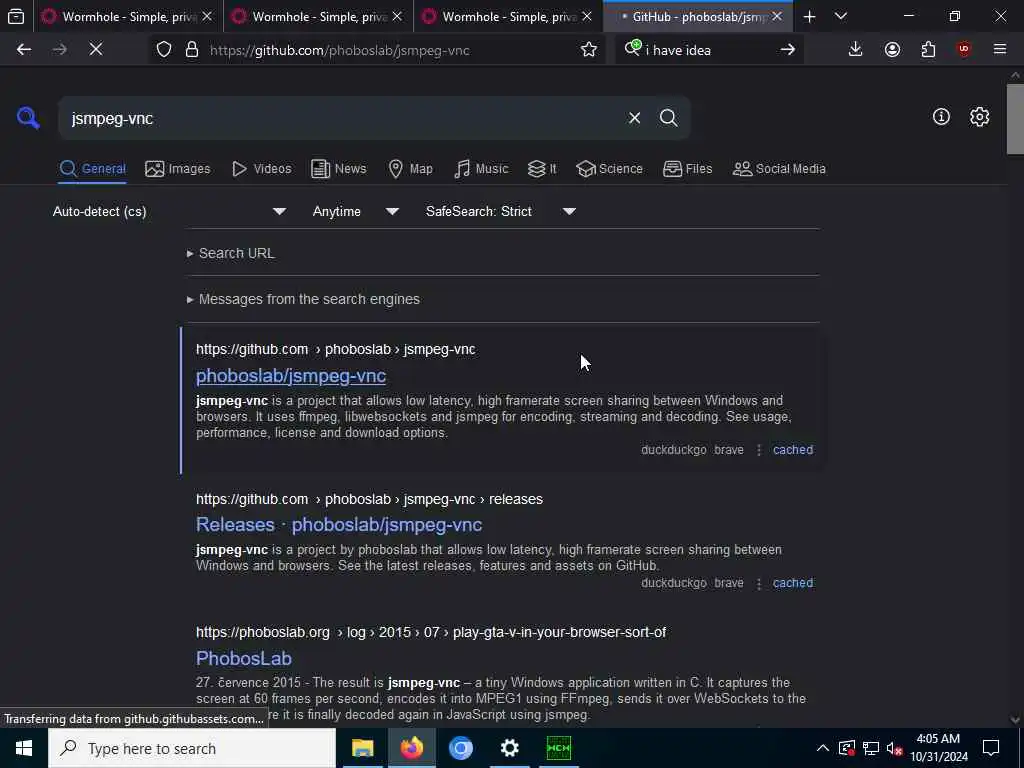1024x768 pixels.
Task: Click Windows taskbar search box
Action: (x=192, y=748)
